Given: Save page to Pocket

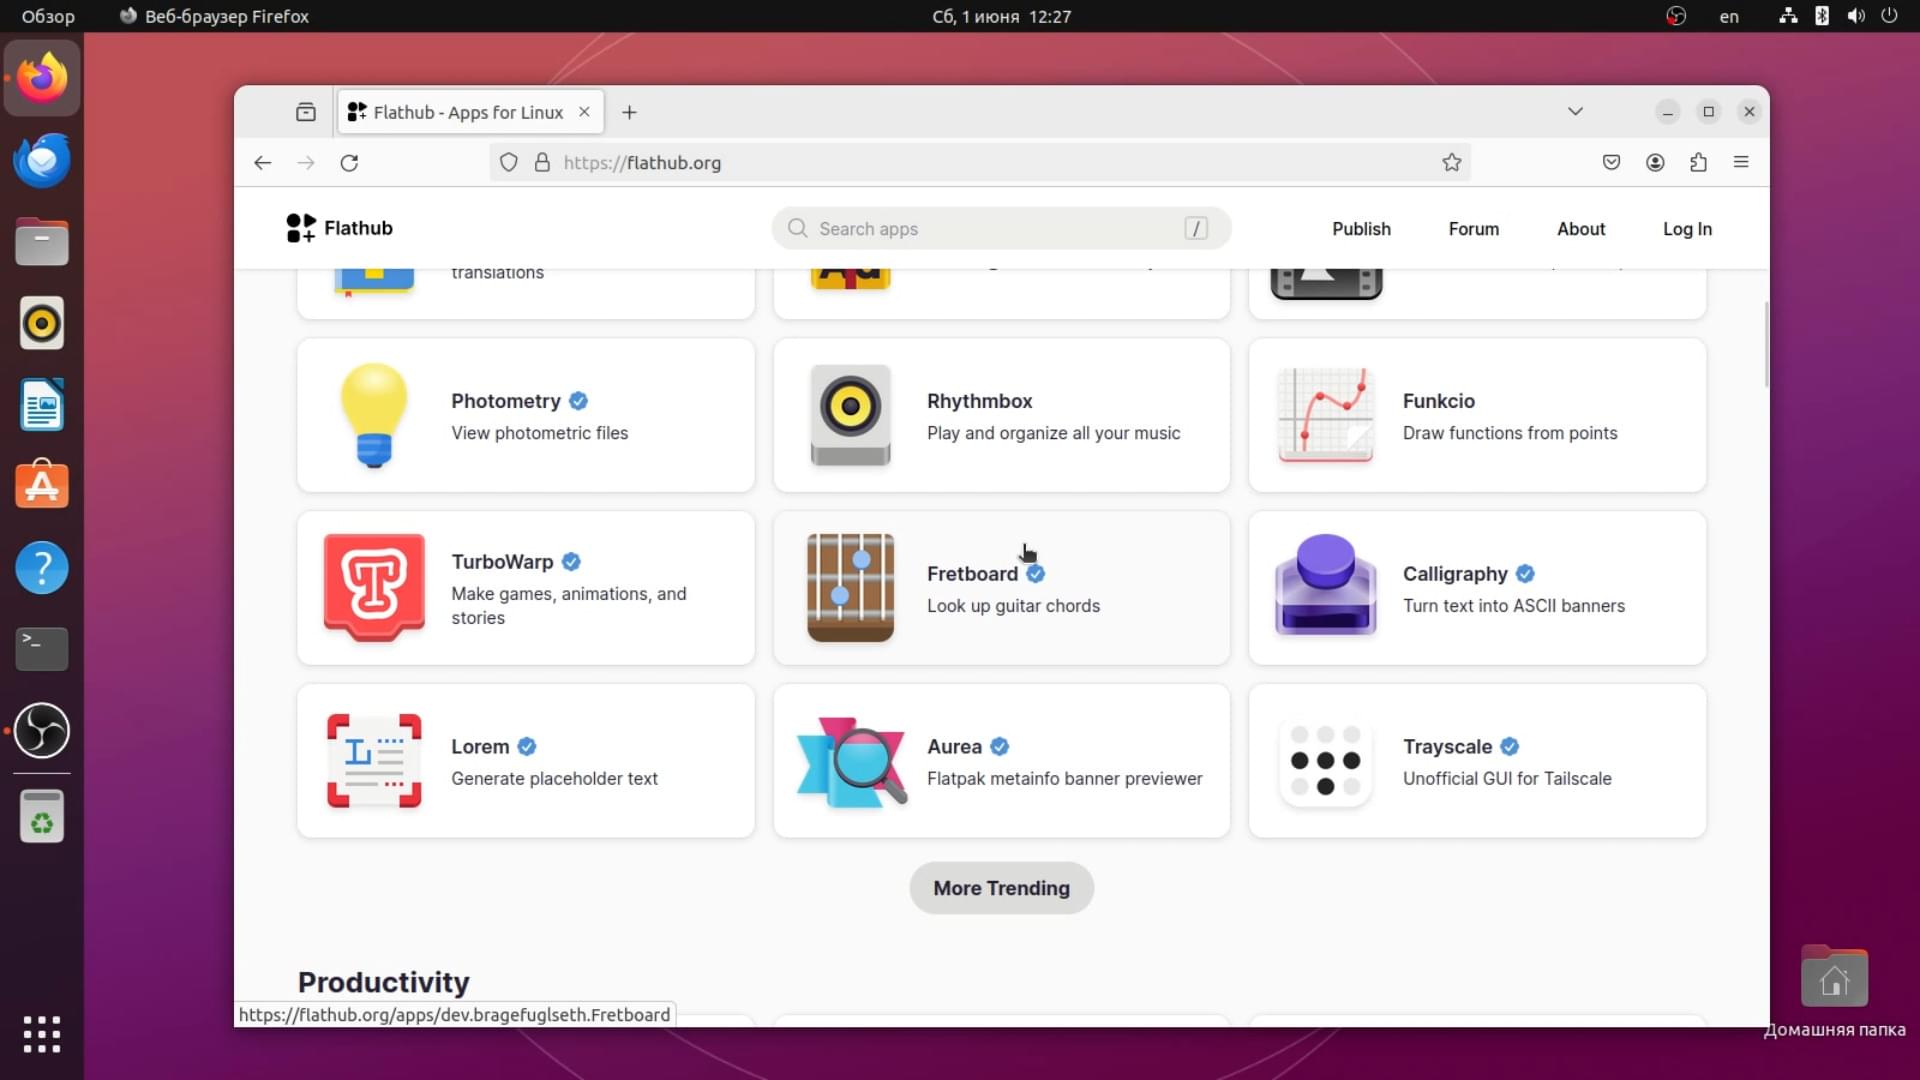Looking at the screenshot, I should [x=1611, y=162].
